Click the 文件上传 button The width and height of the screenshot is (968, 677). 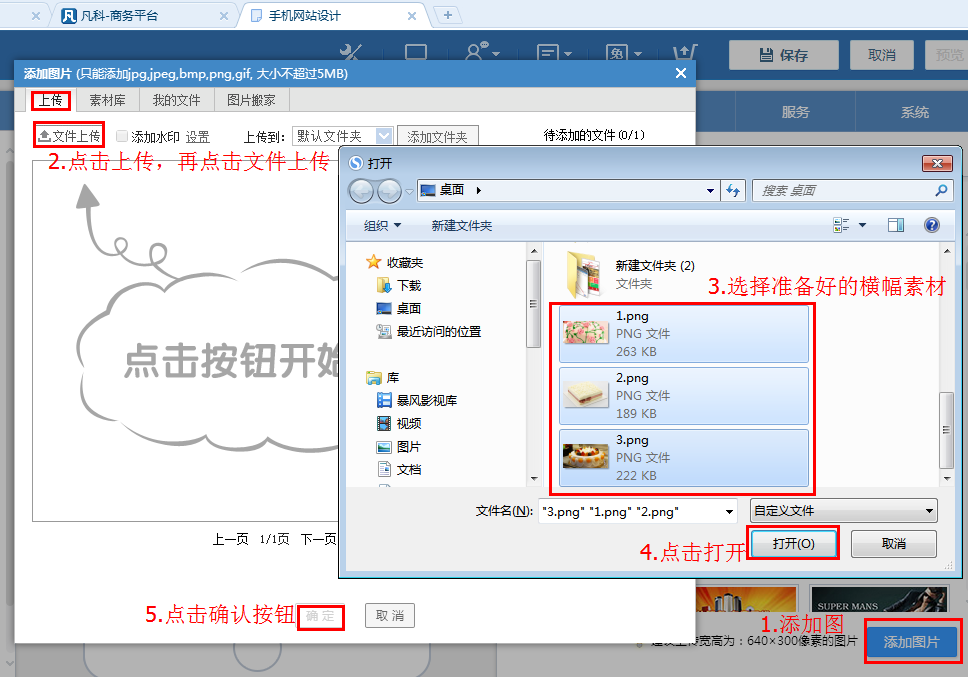tap(69, 135)
